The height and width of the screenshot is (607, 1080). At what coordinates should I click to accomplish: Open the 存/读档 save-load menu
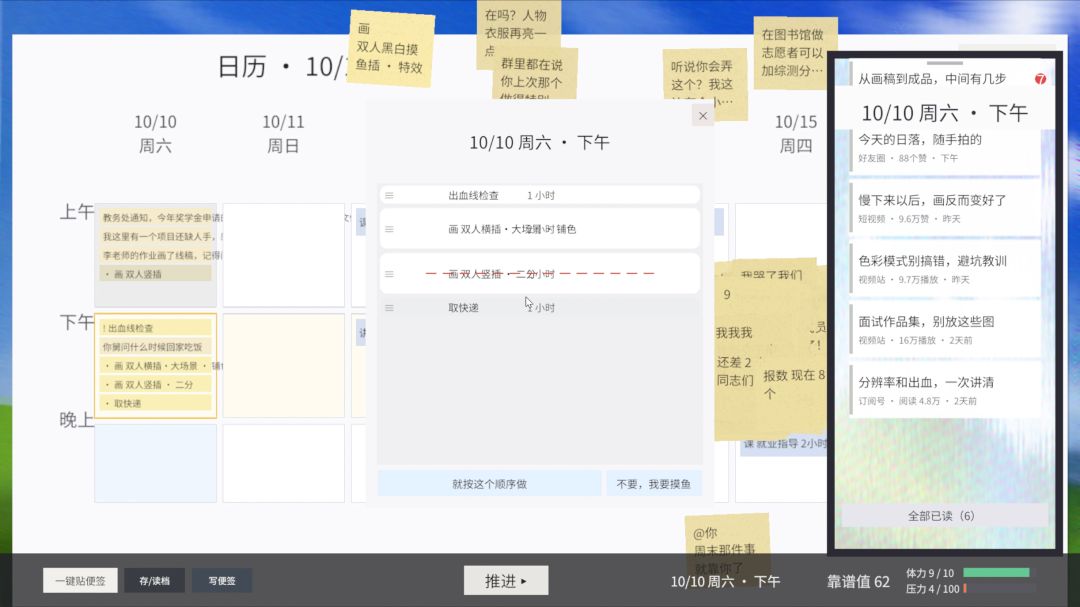154,581
